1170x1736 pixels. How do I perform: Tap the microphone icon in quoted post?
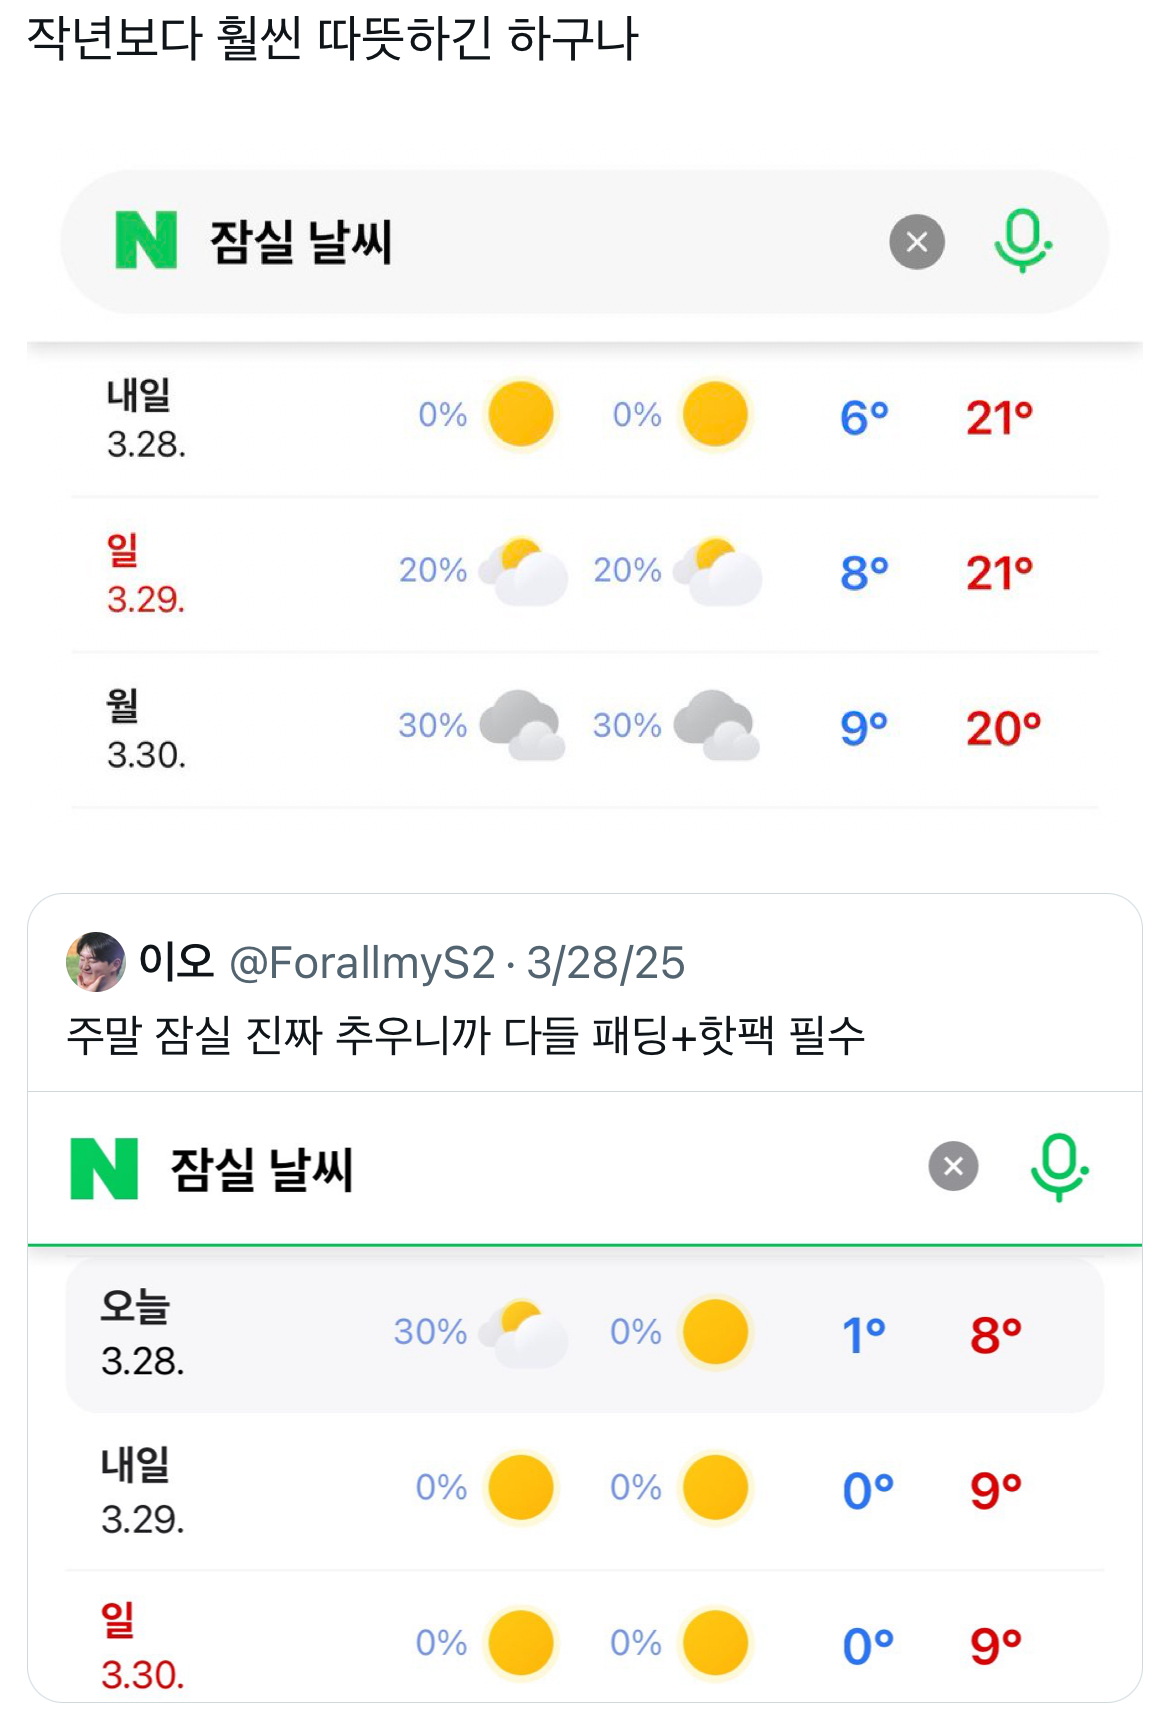coord(1059,1166)
